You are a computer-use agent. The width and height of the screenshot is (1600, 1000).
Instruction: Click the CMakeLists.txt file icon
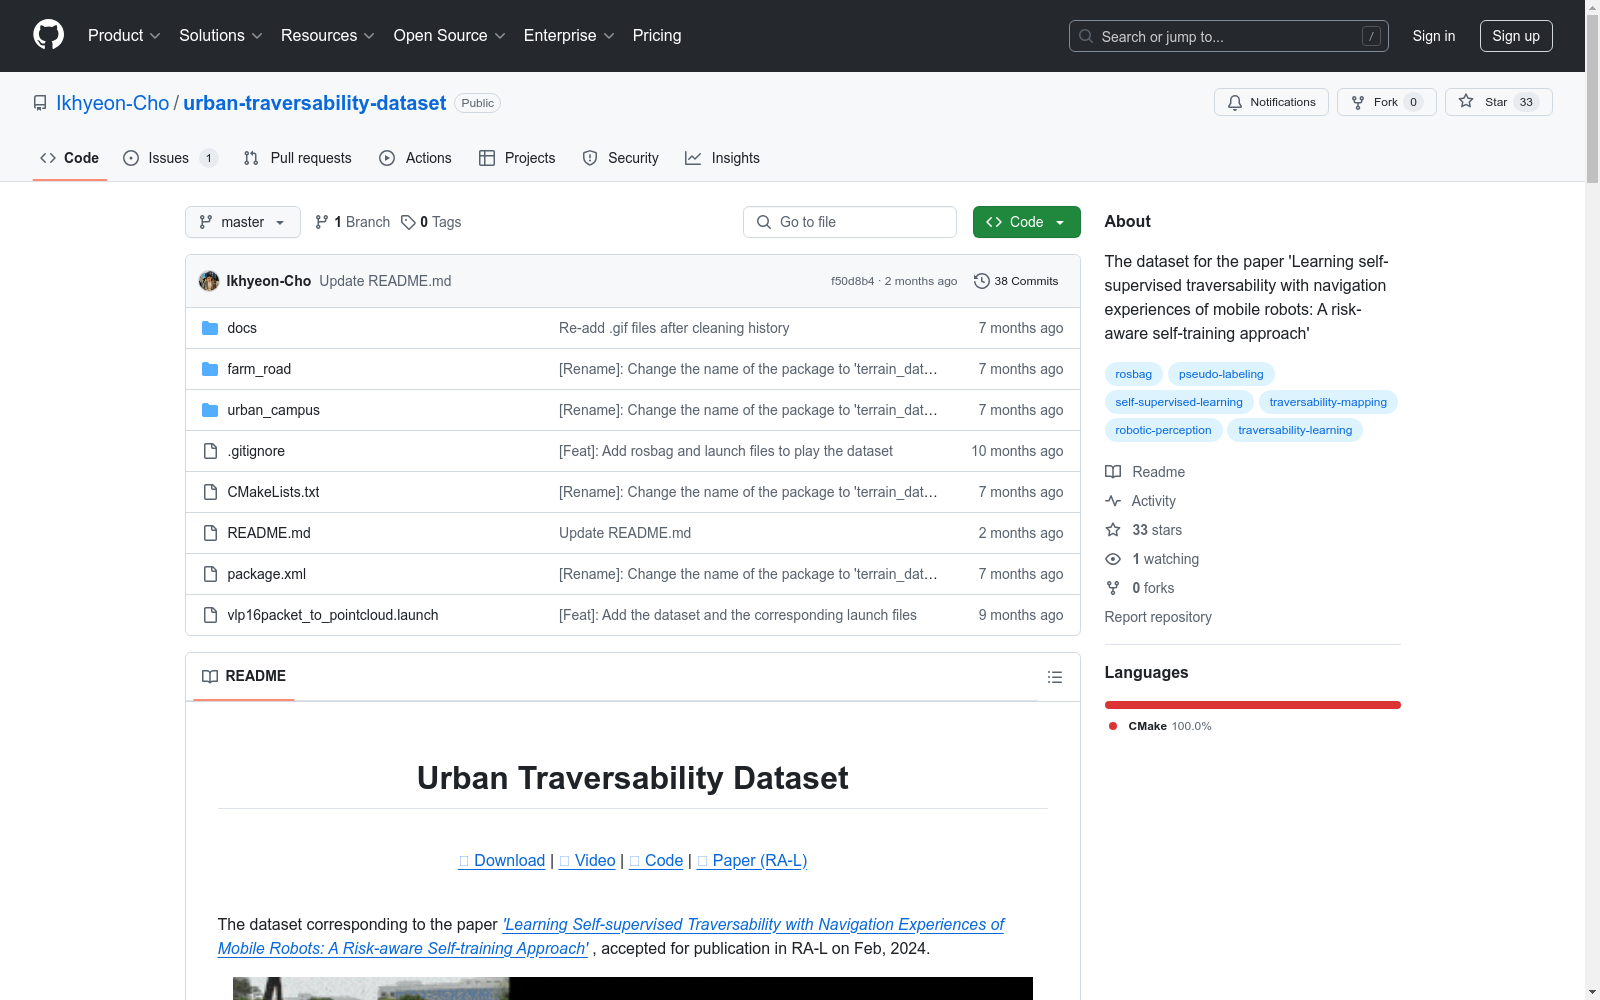click(210, 492)
